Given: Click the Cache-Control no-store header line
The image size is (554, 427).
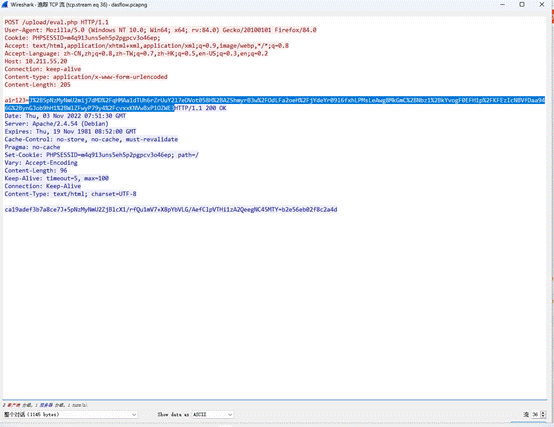Looking at the screenshot, I should click(x=91, y=139).
